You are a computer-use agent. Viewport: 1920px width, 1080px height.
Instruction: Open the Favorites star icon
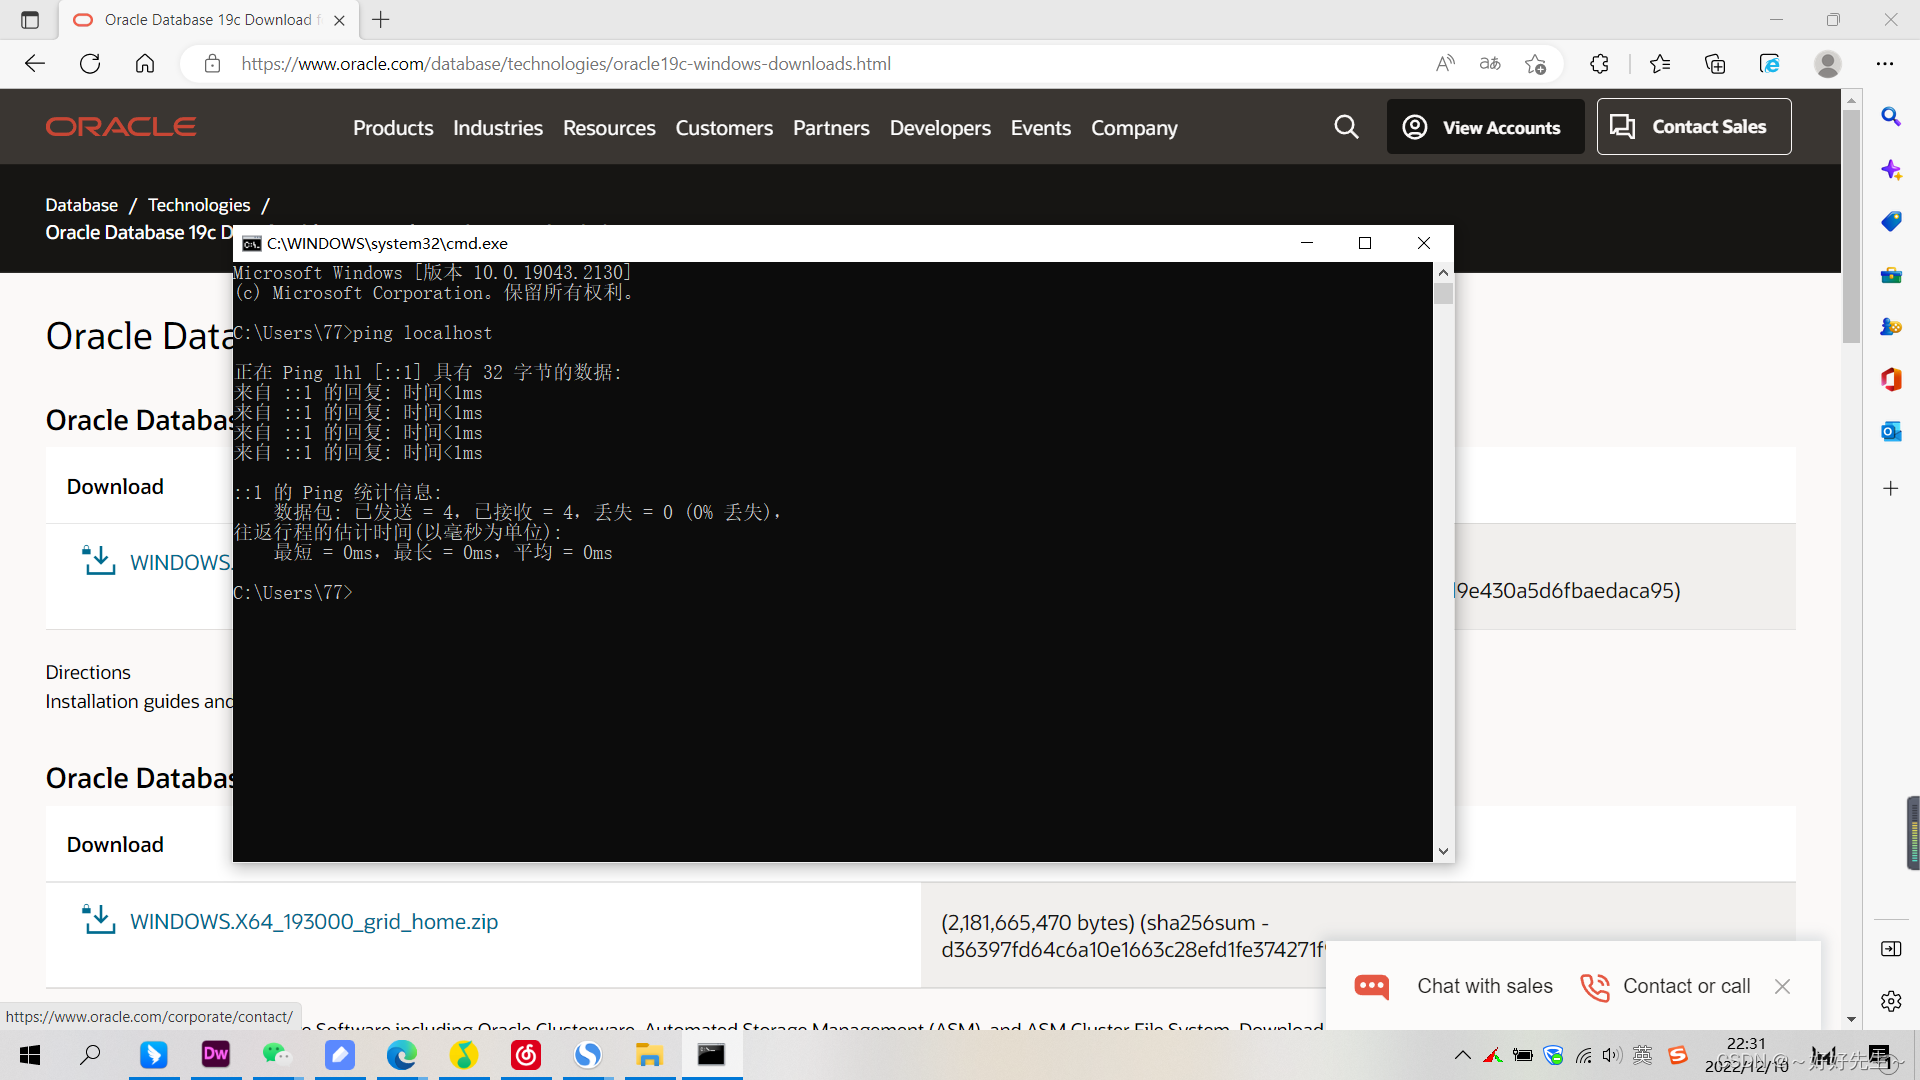1660,63
